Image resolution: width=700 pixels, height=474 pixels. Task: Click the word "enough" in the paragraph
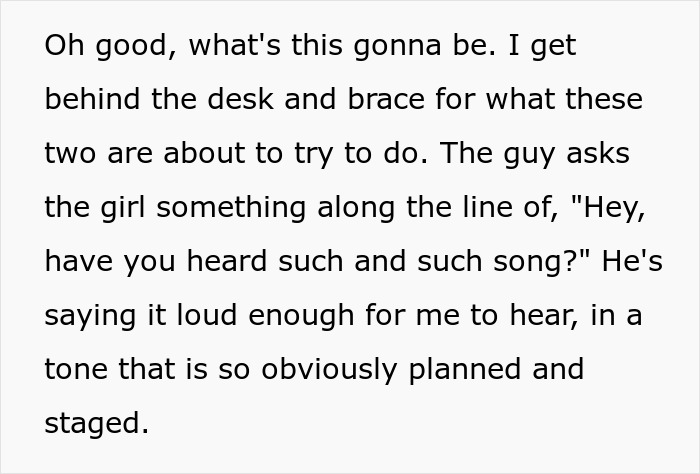click(x=301, y=317)
